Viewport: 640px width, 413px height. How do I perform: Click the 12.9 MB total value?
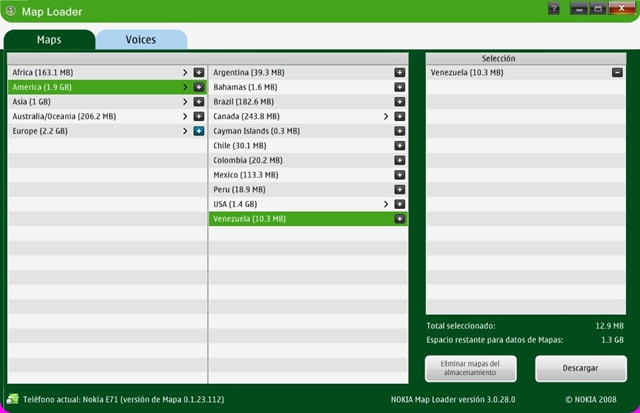[609, 326]
